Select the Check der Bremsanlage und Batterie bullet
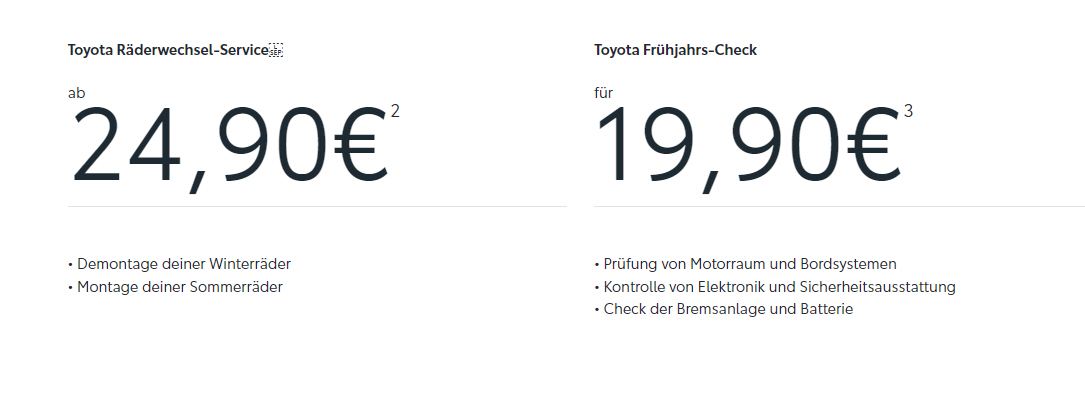The height and width of the screenshot is (403, 1085). 724,309
